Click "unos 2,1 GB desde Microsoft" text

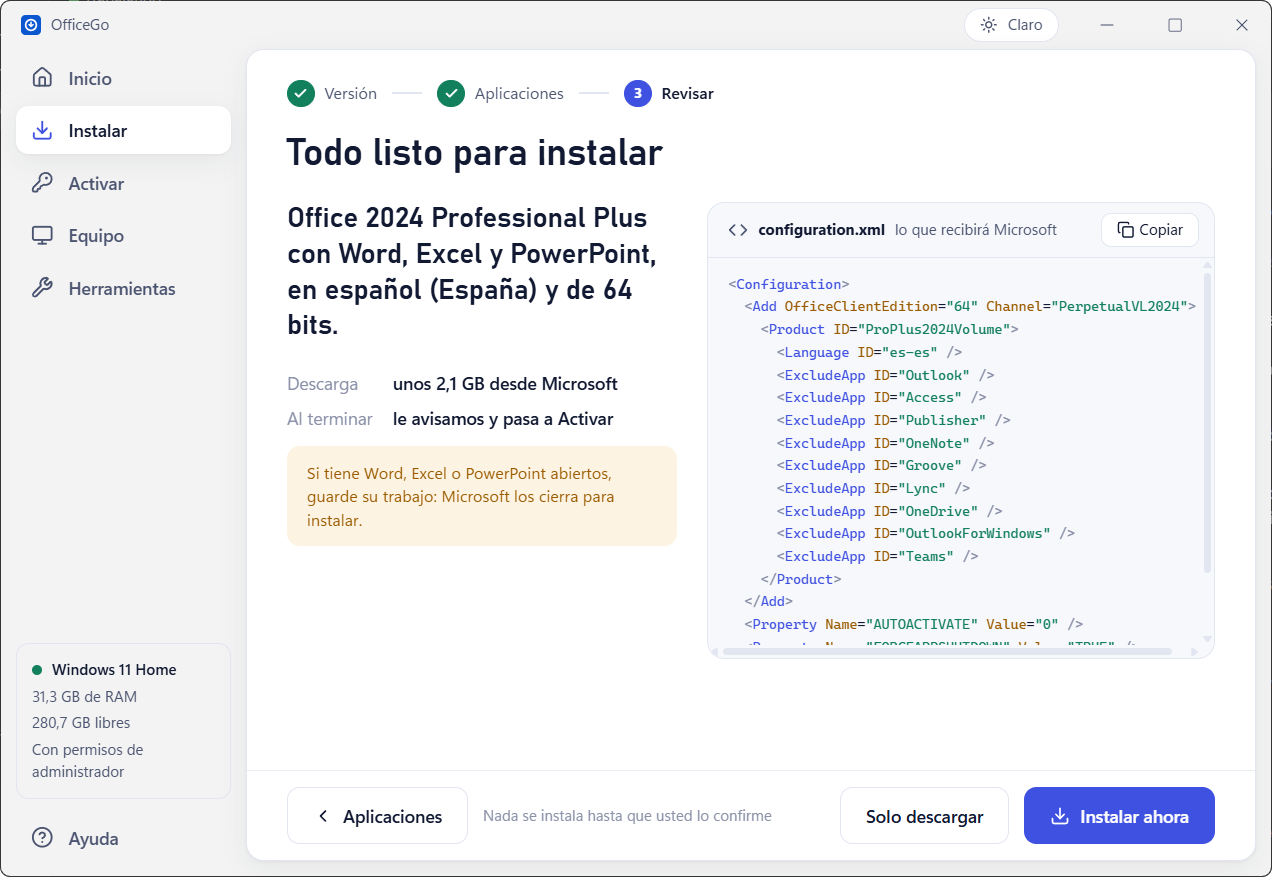coord(505,384)
